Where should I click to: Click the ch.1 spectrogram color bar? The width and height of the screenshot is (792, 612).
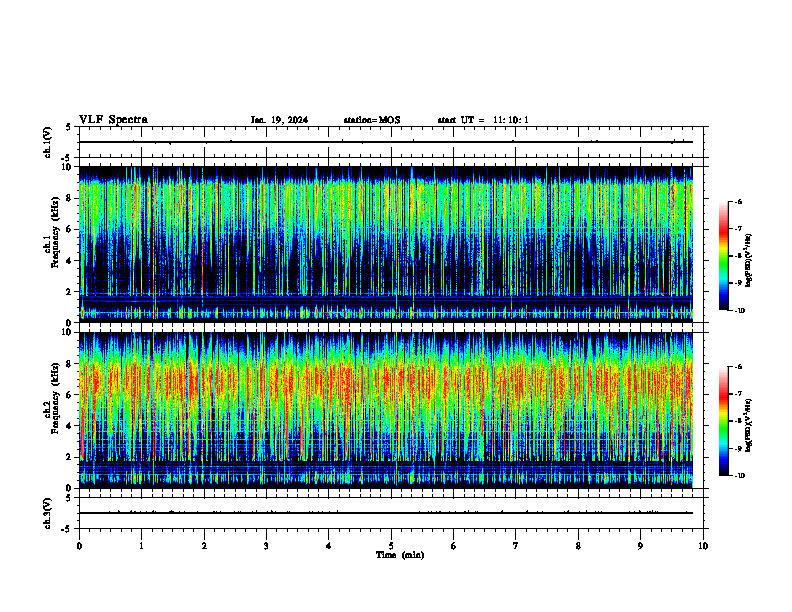pos(723,256)
